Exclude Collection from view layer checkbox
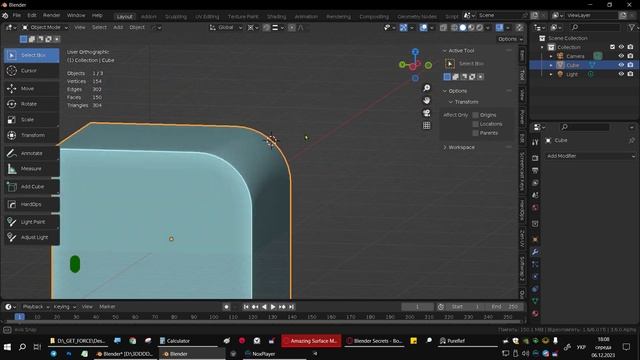 [x=612, y=47]
